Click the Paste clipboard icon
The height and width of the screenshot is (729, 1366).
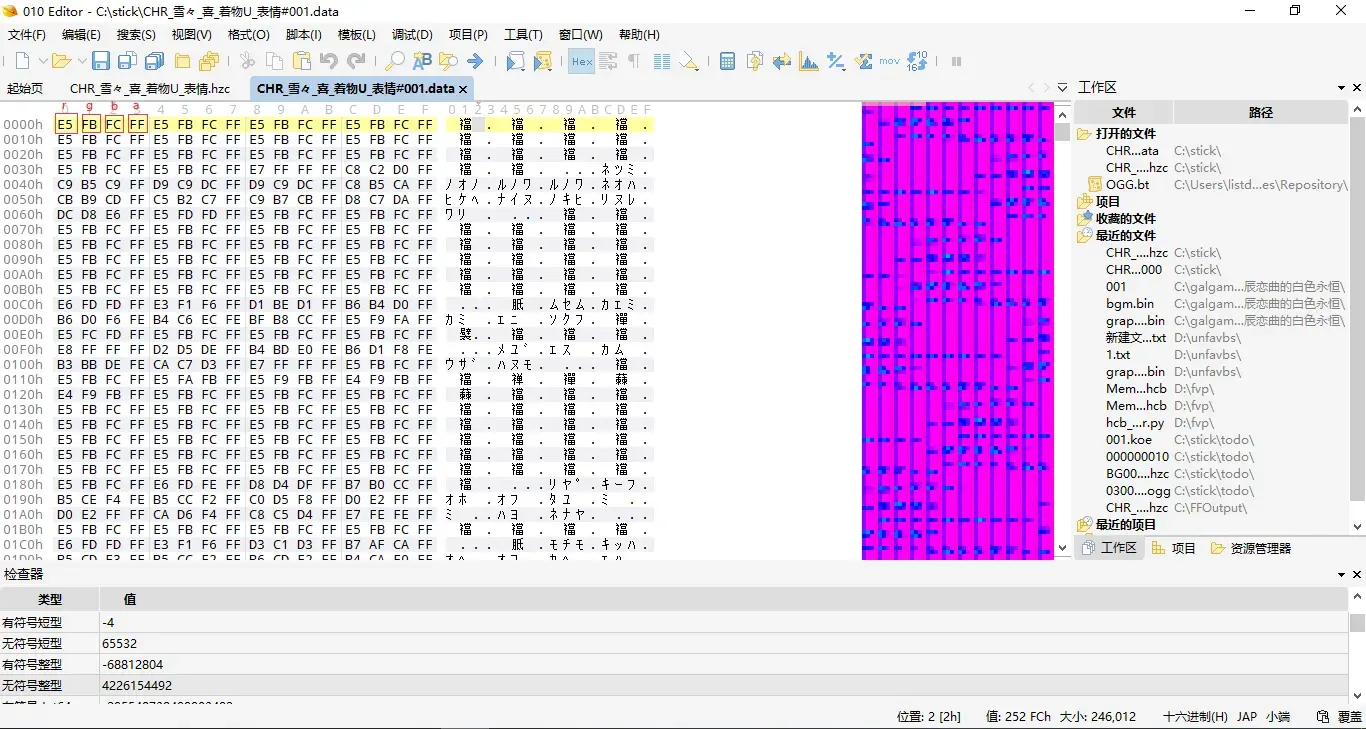point(301,61)
